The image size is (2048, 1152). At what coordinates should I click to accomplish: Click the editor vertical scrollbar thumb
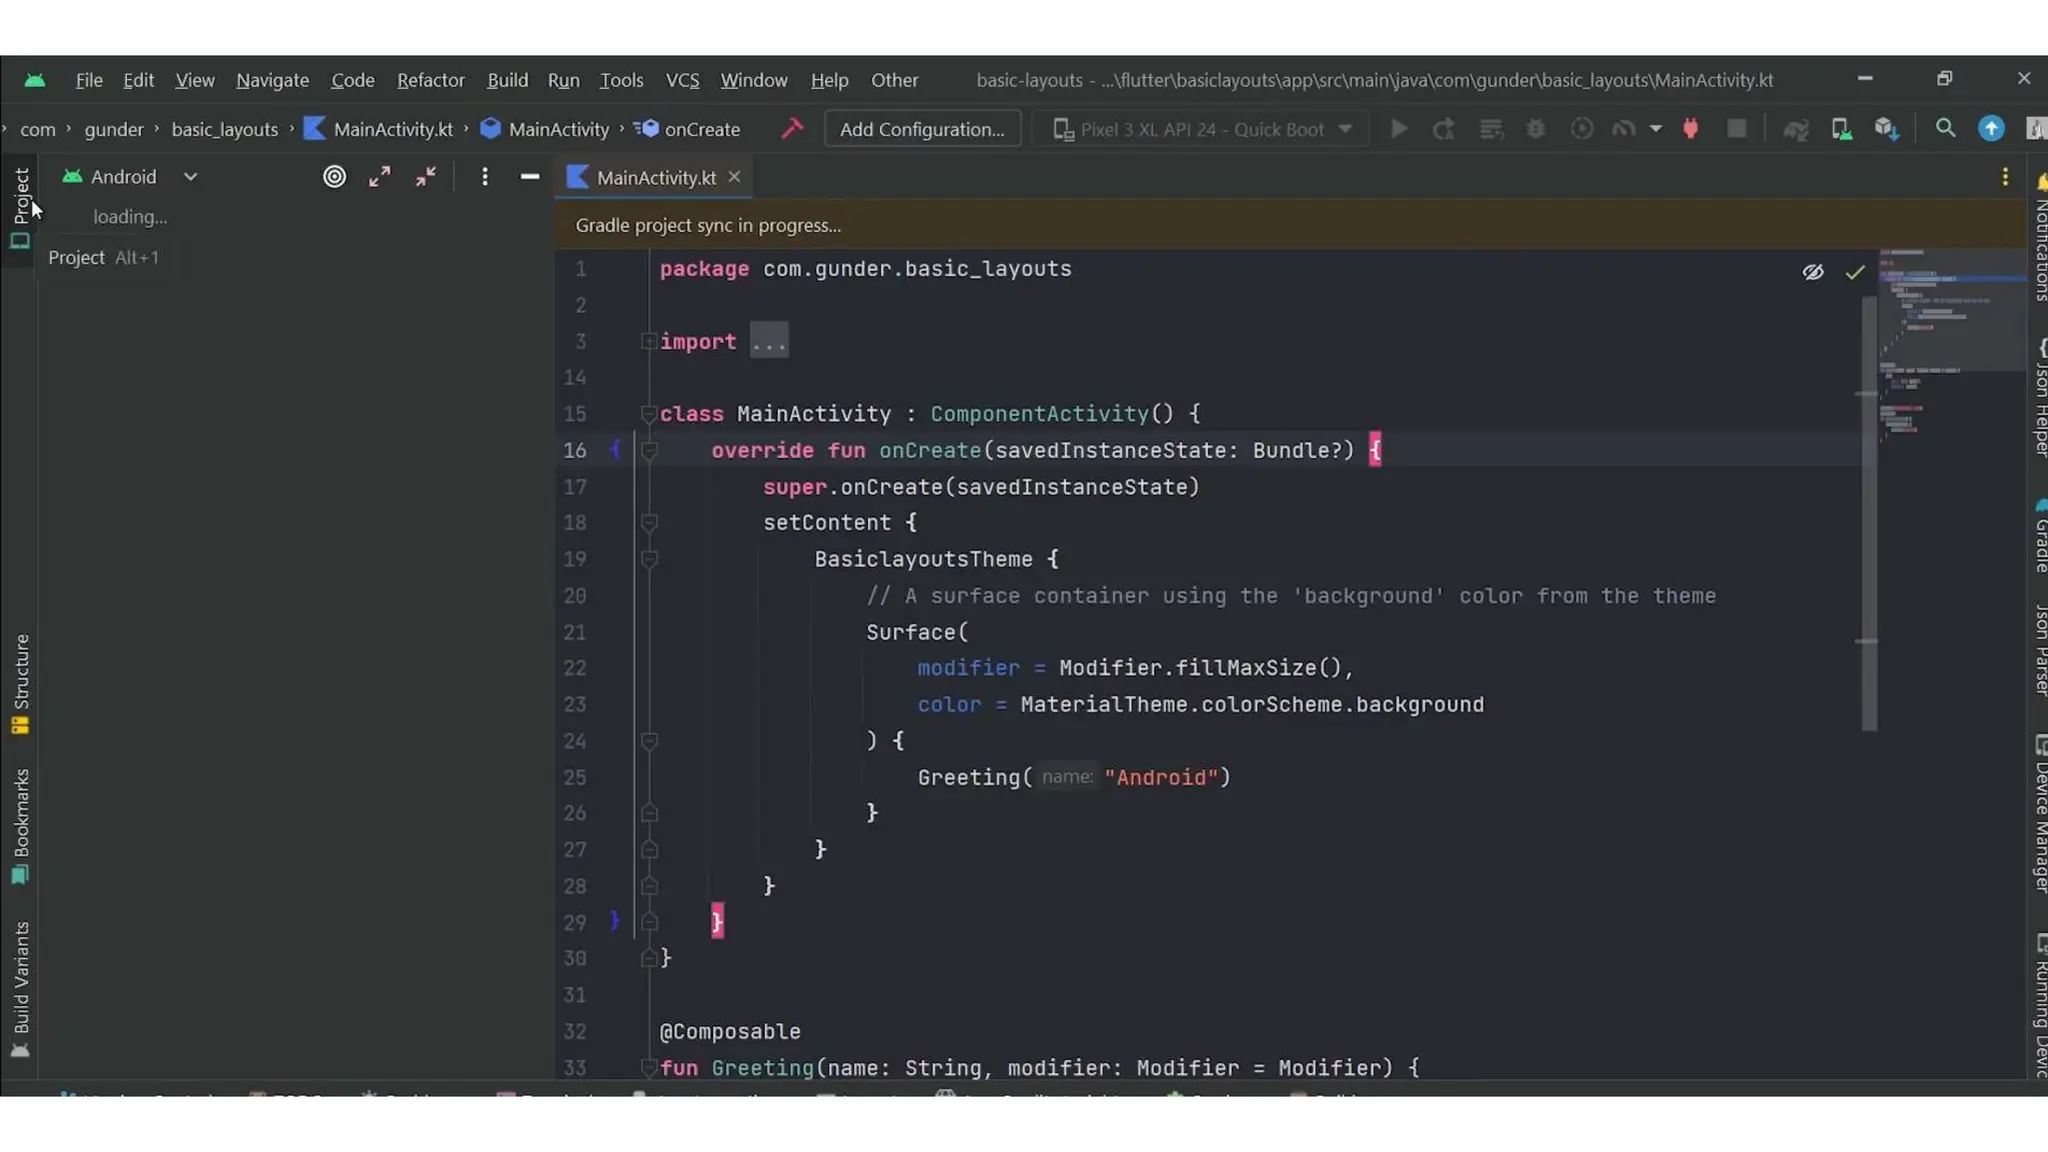click(1868, 515)
